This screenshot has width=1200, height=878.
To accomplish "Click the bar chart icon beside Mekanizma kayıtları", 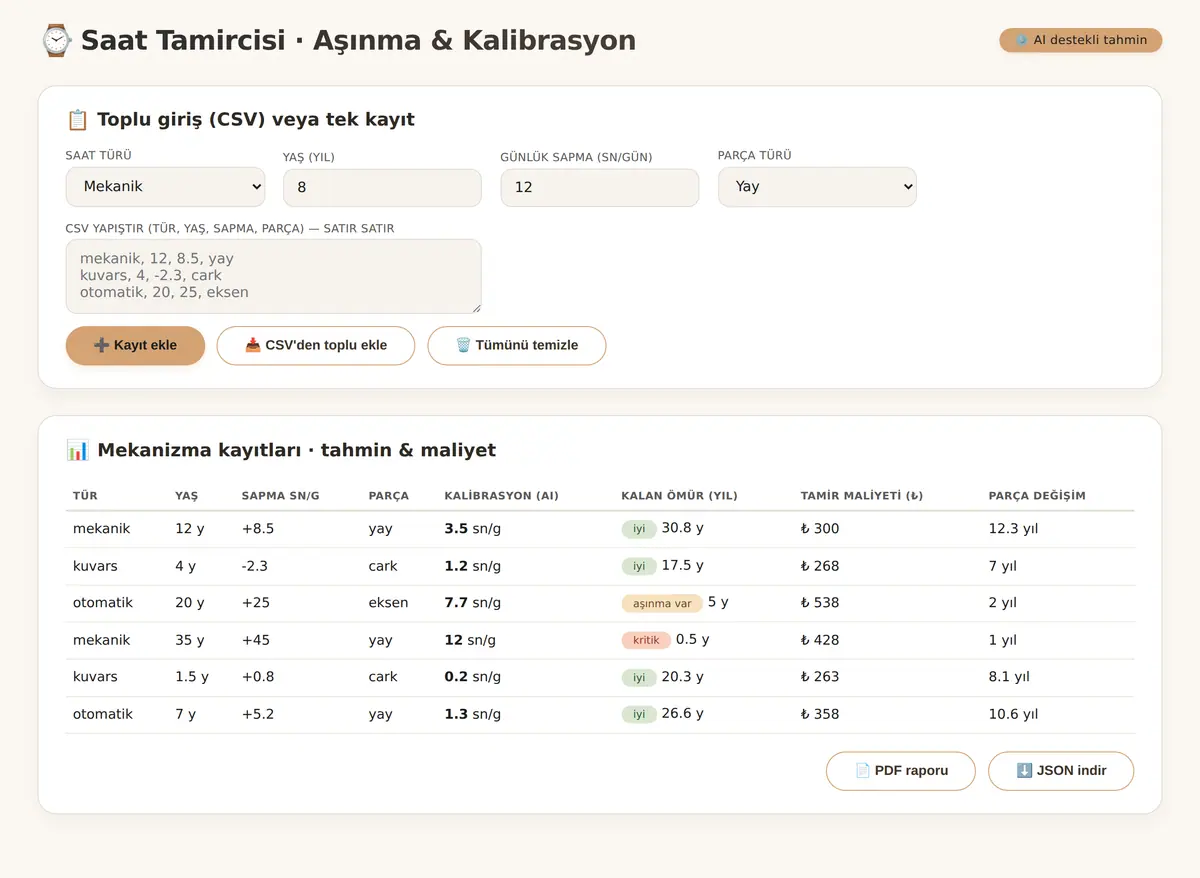I will pyautogui.click(x=77, y=450).
